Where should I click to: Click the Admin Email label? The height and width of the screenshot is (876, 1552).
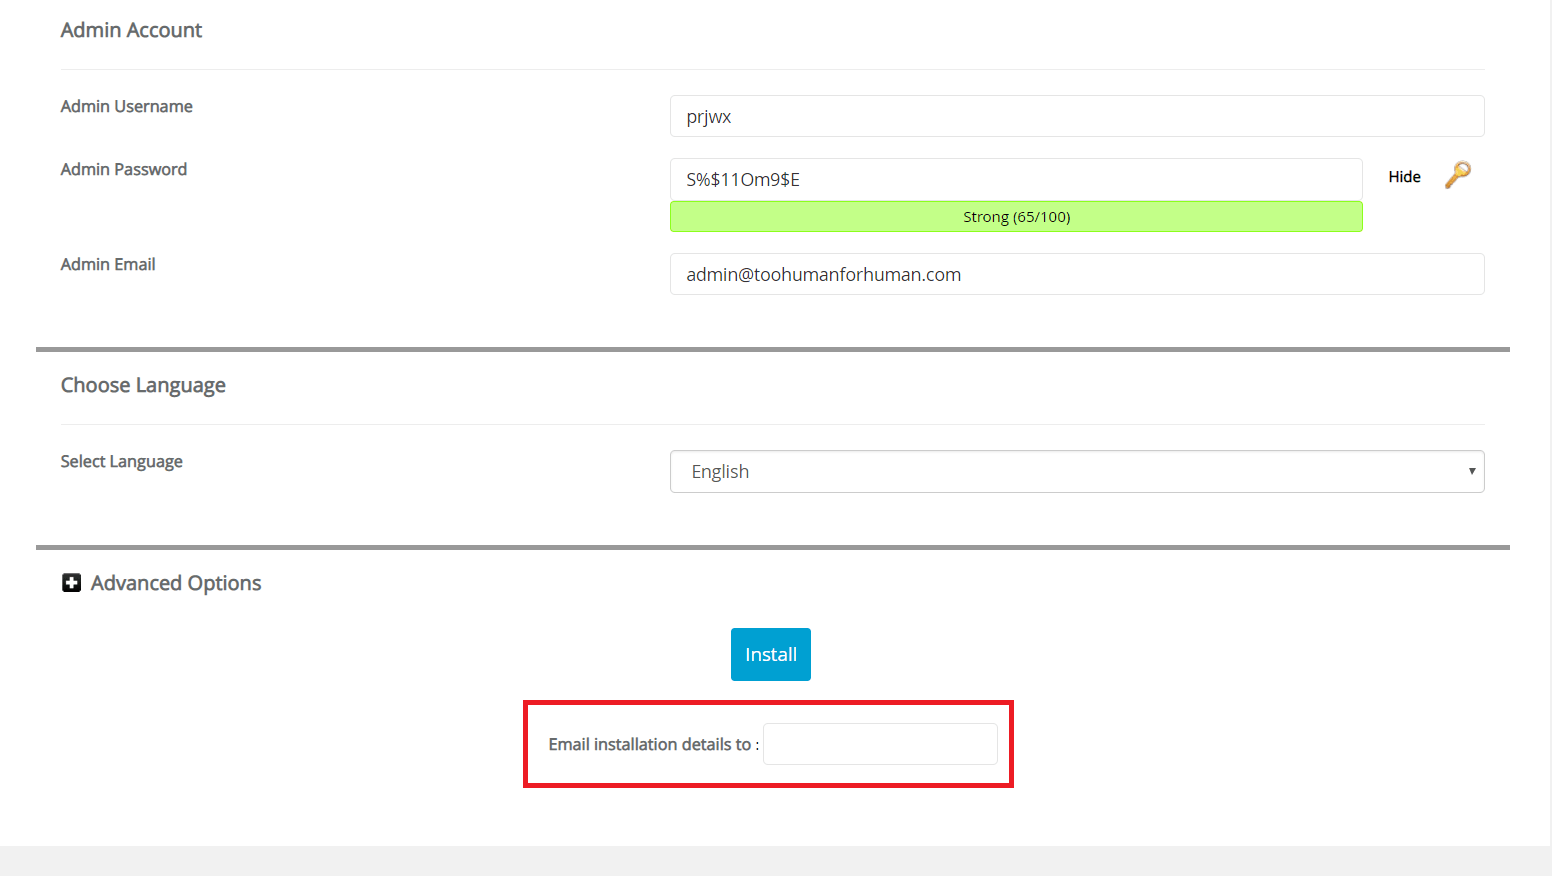(108, 265)
